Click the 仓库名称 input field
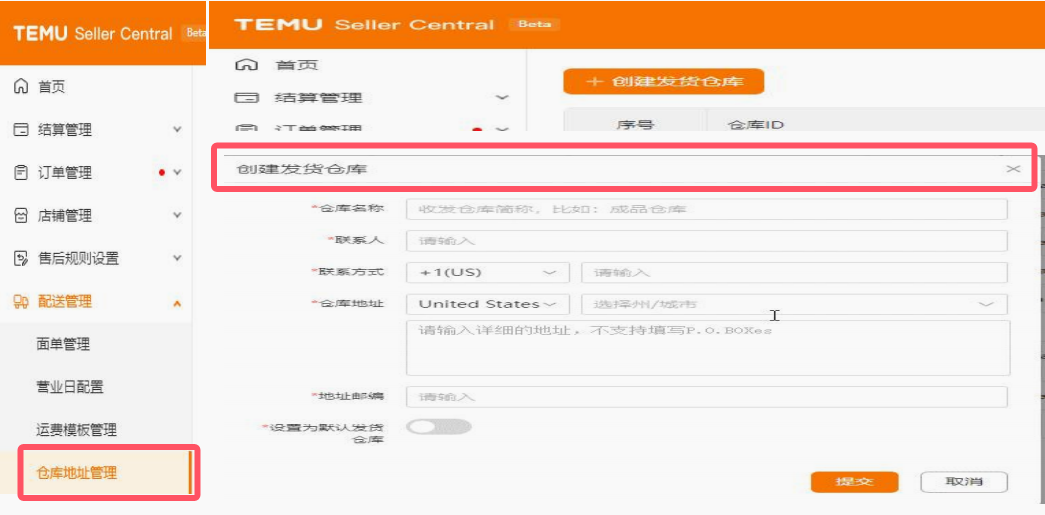Screen dimensions: 1045x515 706,209
